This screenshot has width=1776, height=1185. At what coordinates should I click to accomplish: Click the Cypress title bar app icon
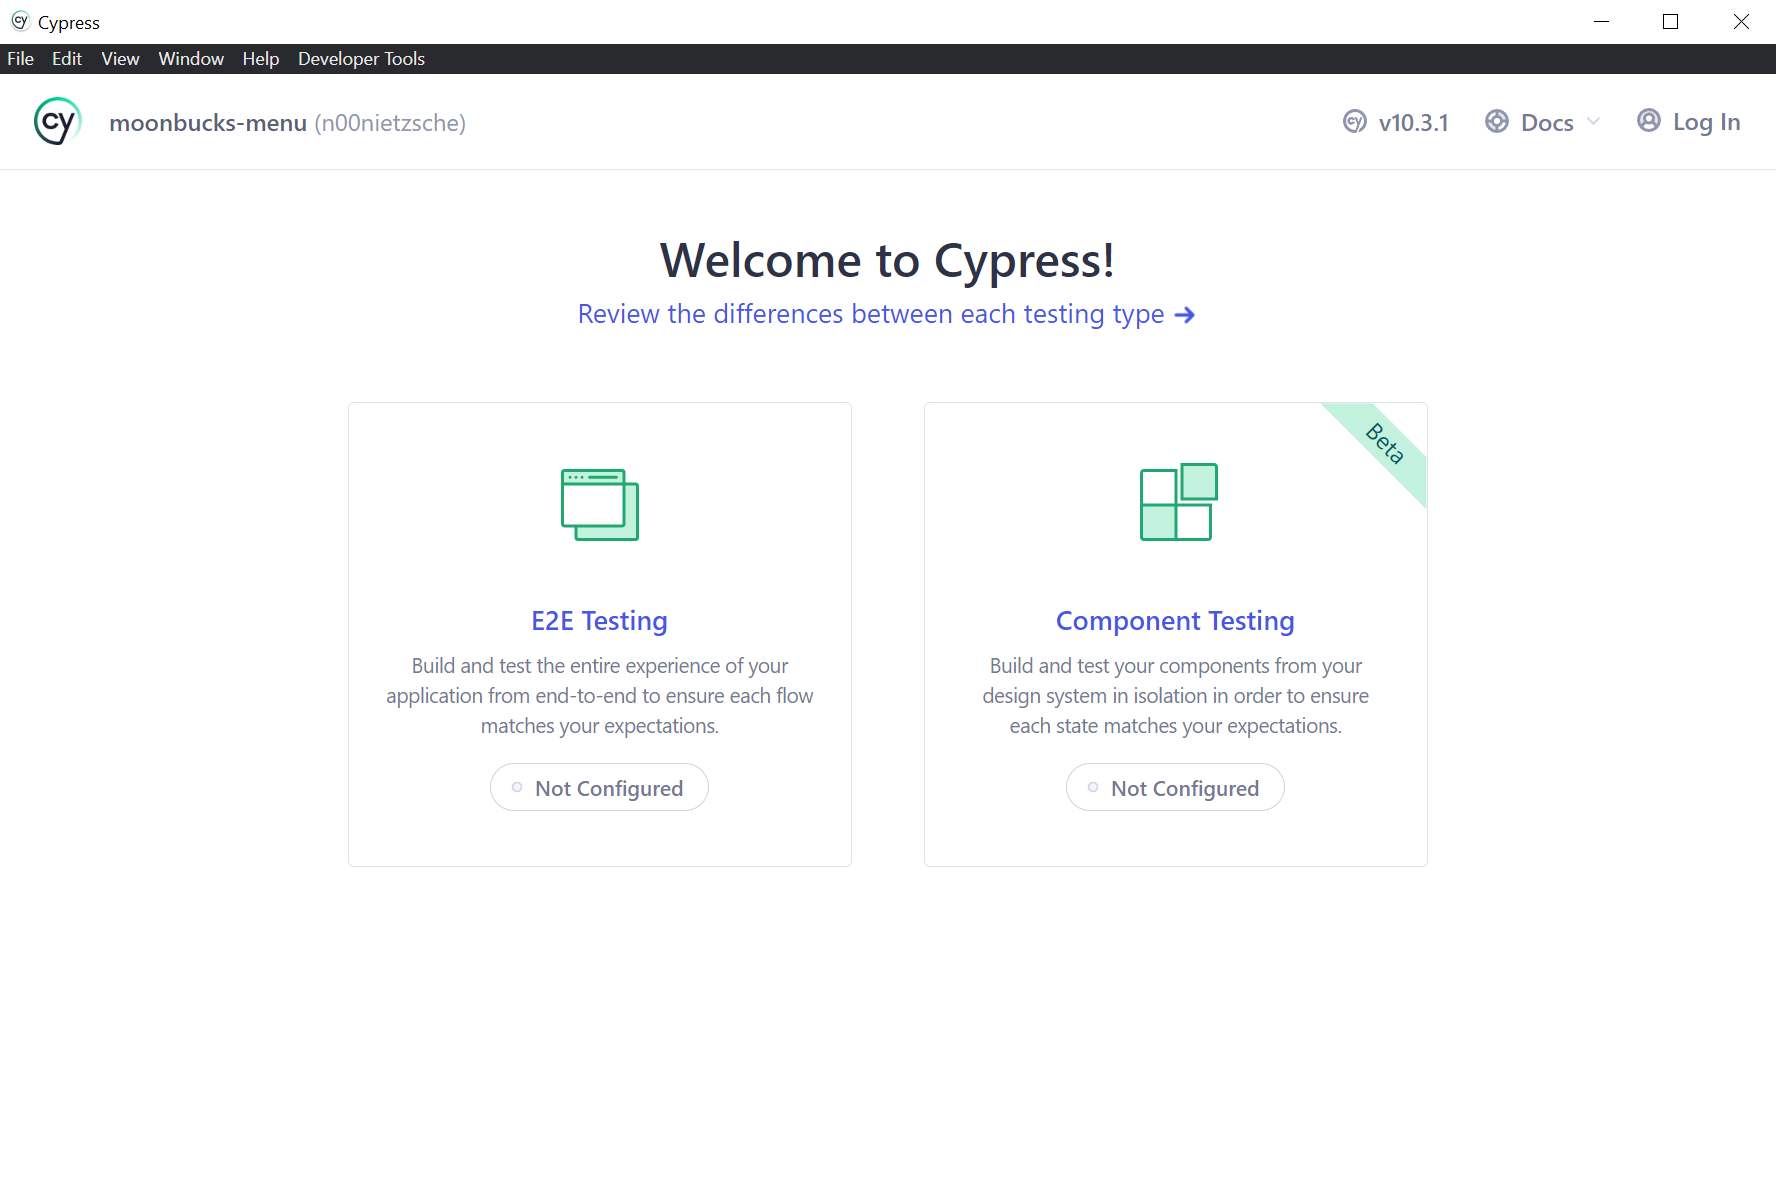tap(20, 21)
